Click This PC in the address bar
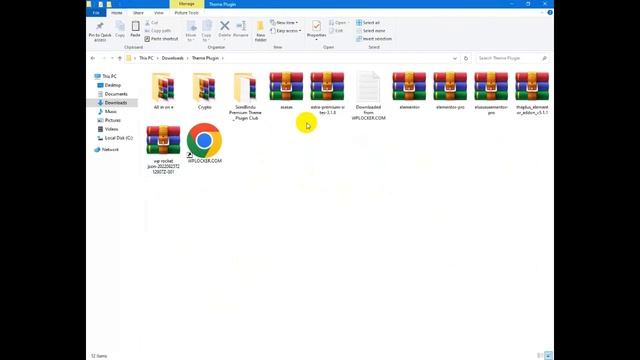The image size is (640, 360). tap(146, 58)
